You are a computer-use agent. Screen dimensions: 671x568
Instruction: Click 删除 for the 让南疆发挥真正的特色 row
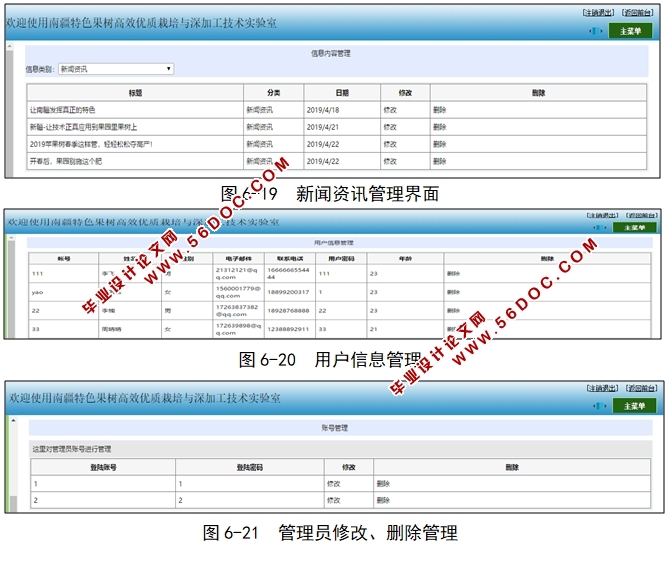(439, 110)
